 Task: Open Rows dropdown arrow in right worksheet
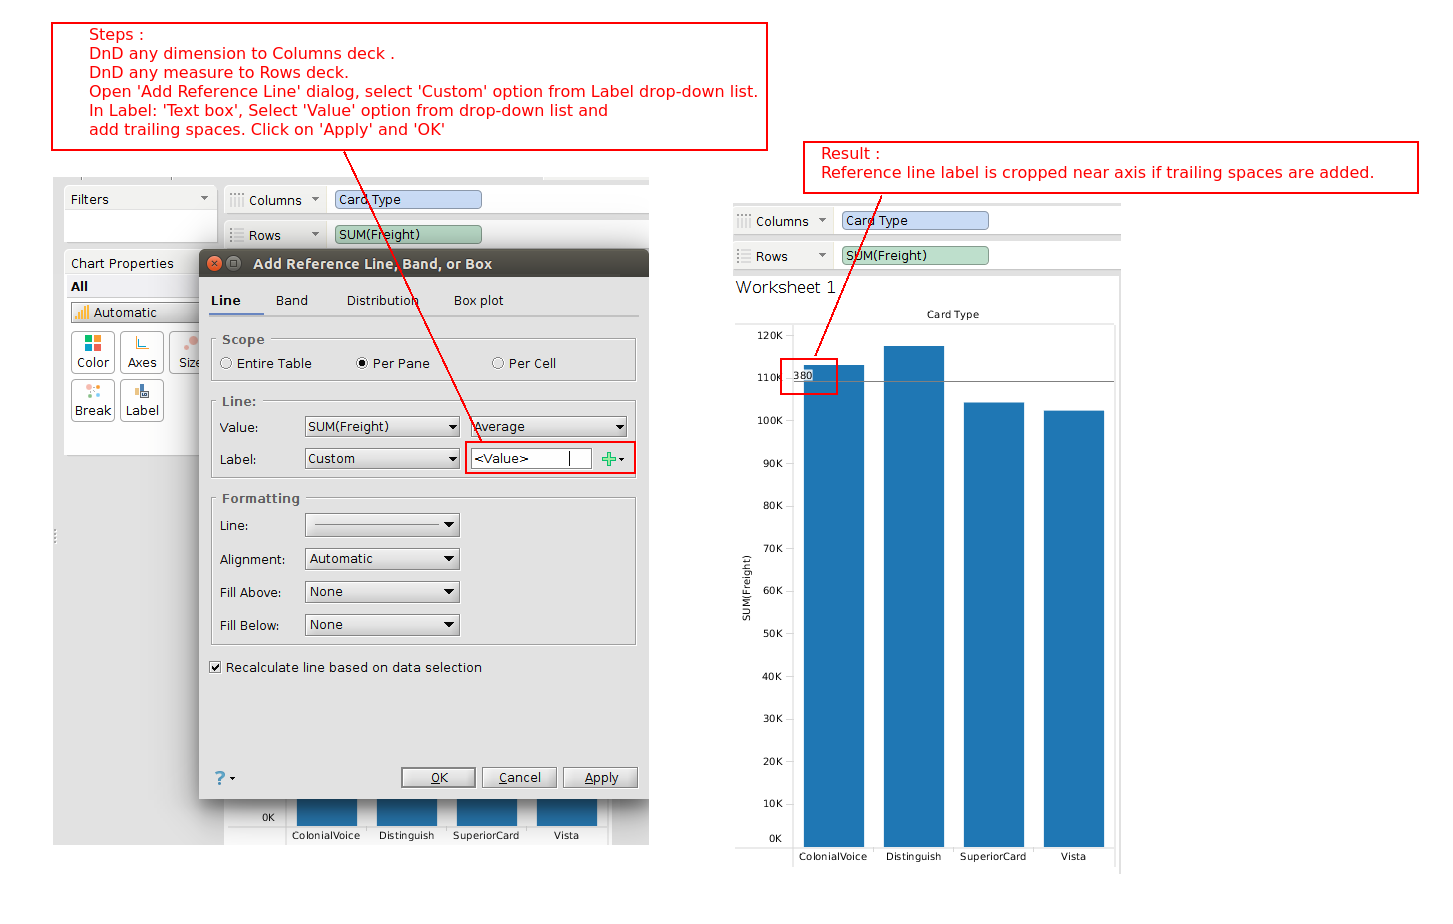[822, 256]
